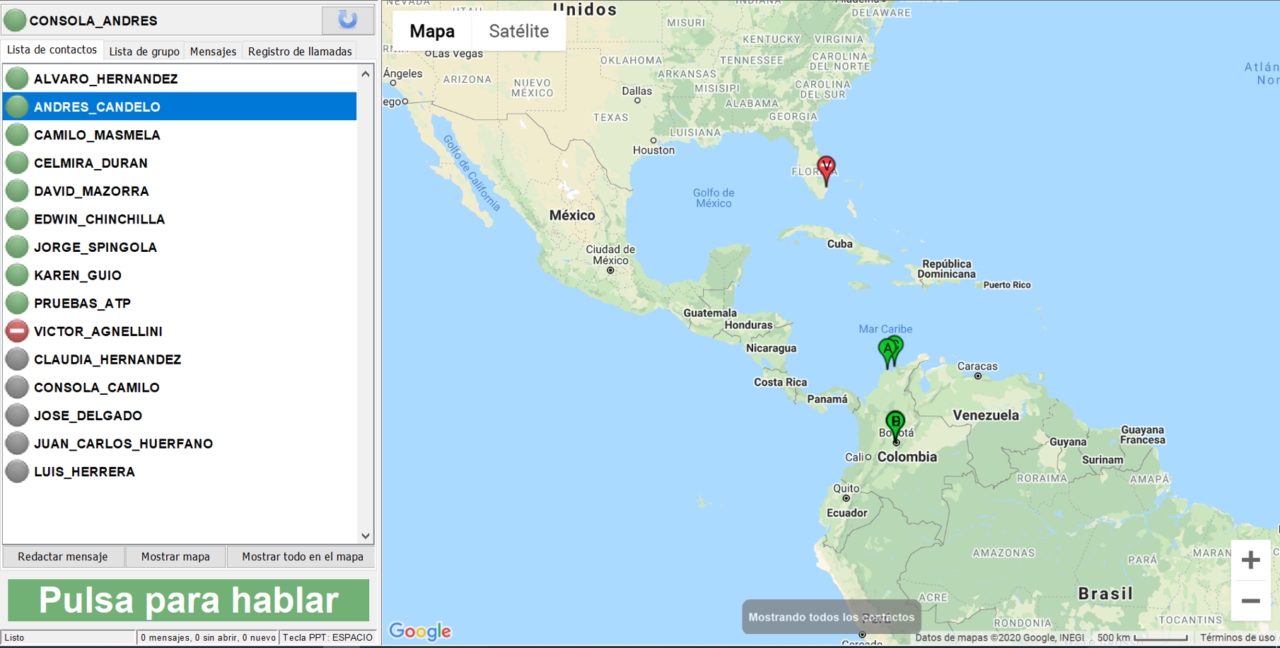Select contact JUAN_CARLOS_HUERFANO

coord(180,443)
